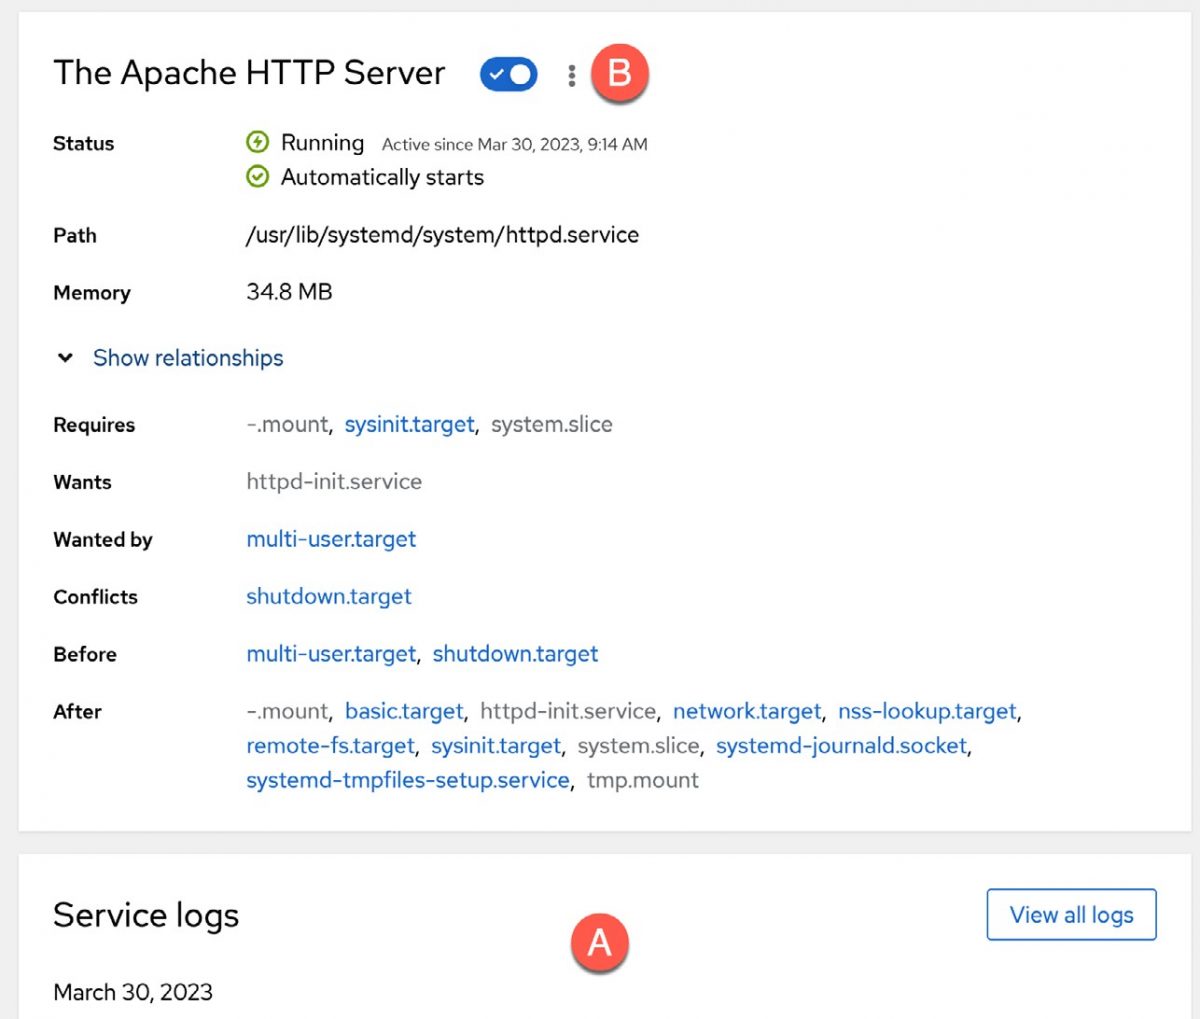Screen dimensions: 1200x1019
Task: Open network.target in the After list
Action: click(x=747, y=711)
